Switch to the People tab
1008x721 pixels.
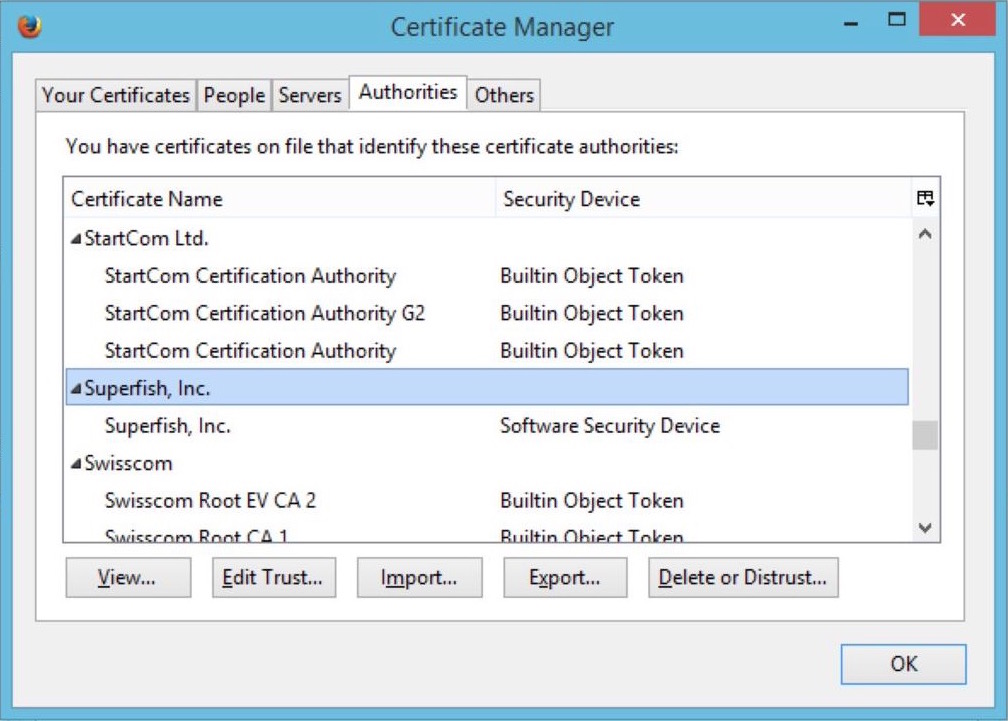(234, 95)
